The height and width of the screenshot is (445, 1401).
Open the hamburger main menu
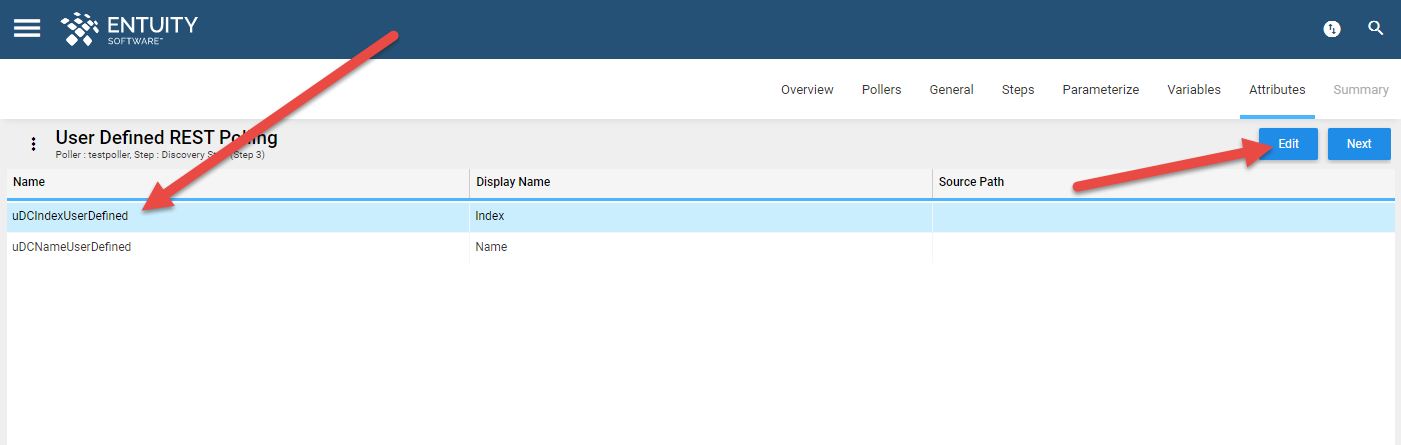click(27, 28)
